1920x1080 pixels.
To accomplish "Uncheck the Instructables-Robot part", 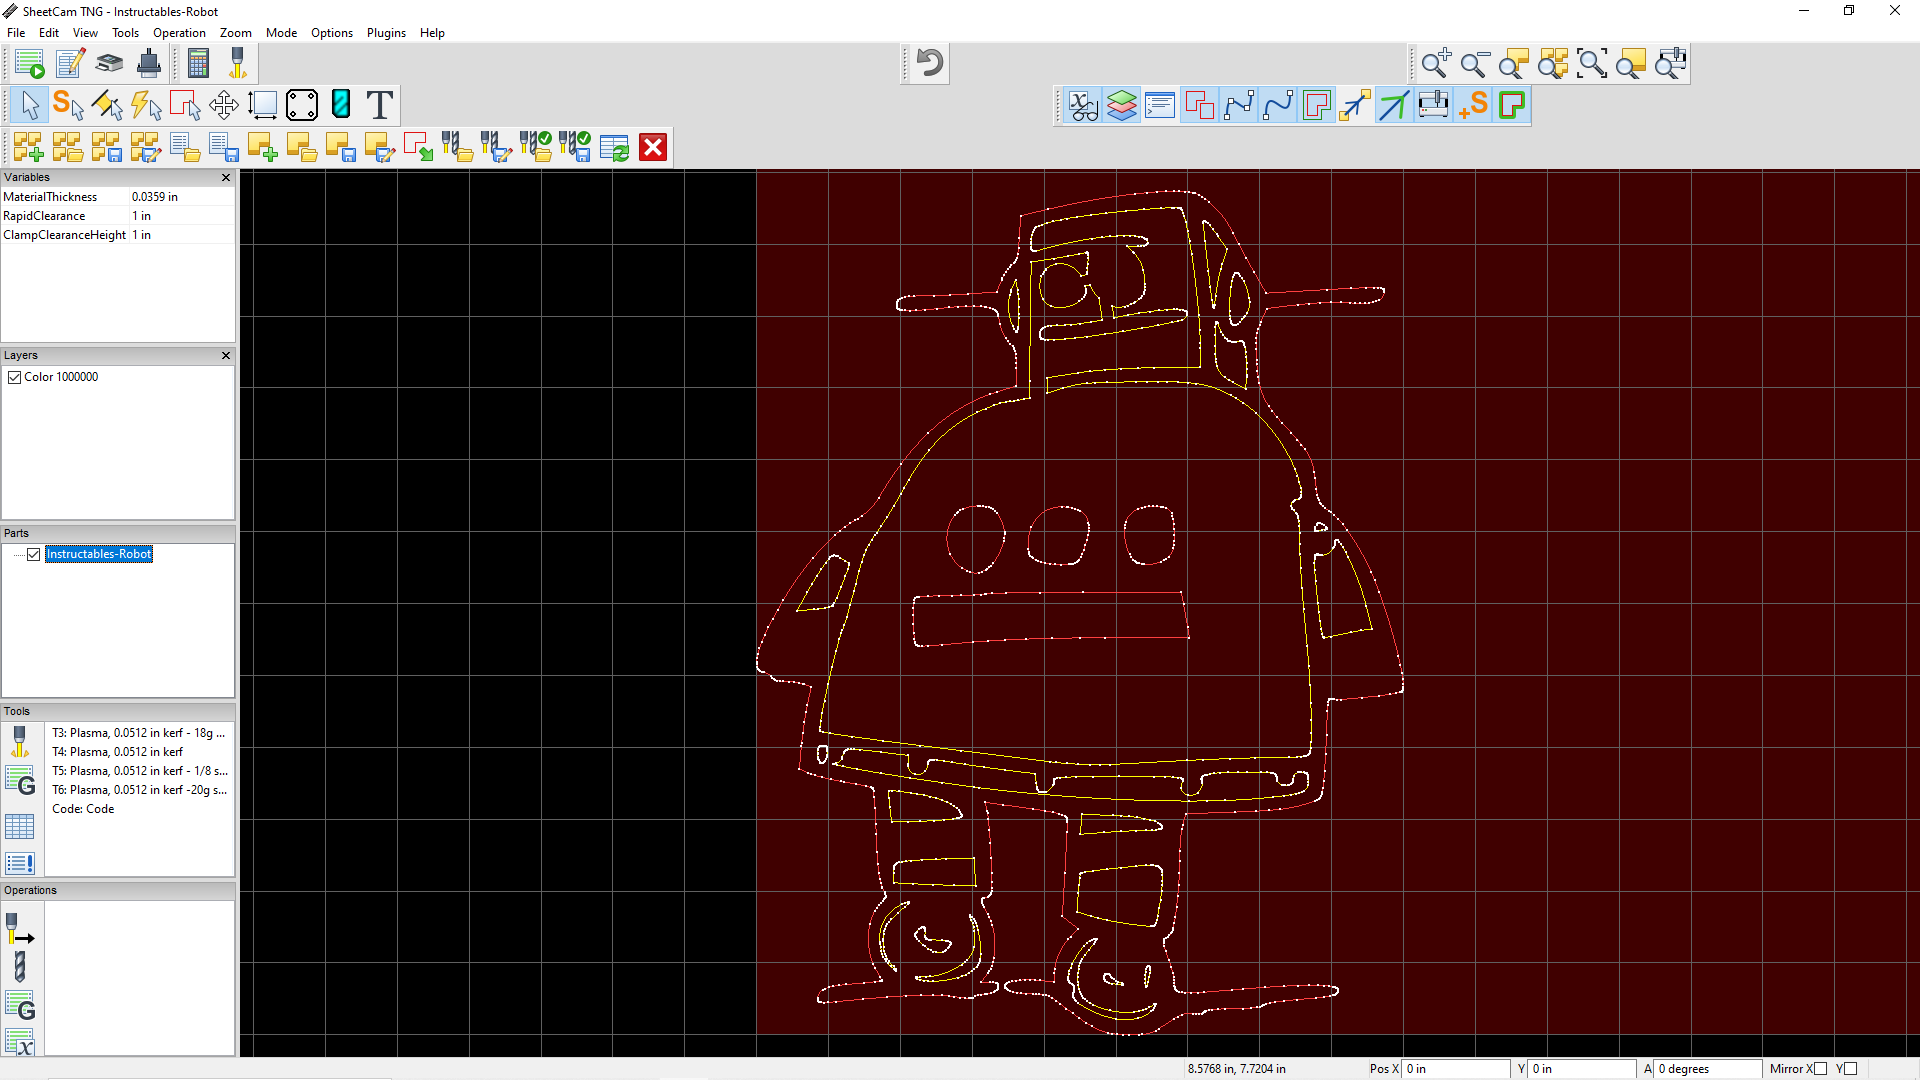I will 34,554.
